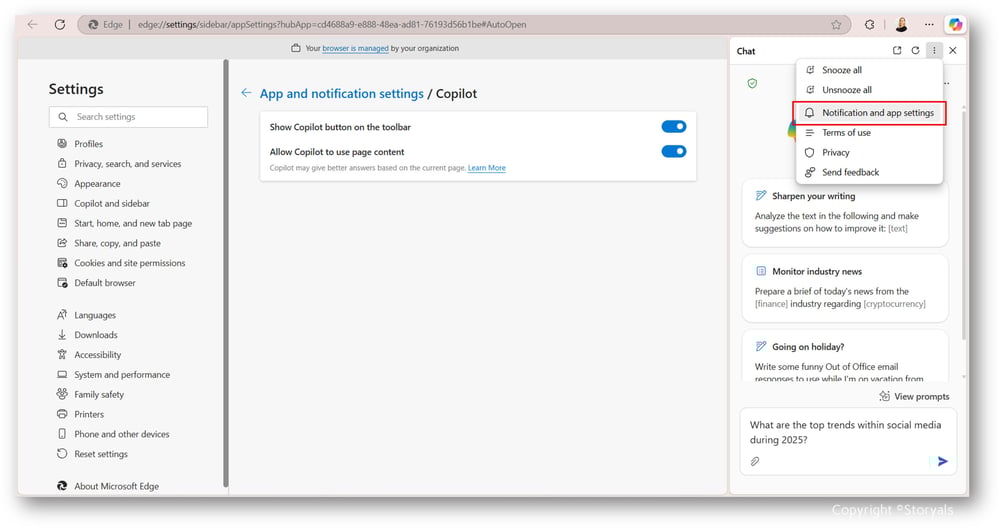Select Unsnooze all in the menu
Image resolution: width=1000 pixels, height=528 pixels.
pos(869,90)
